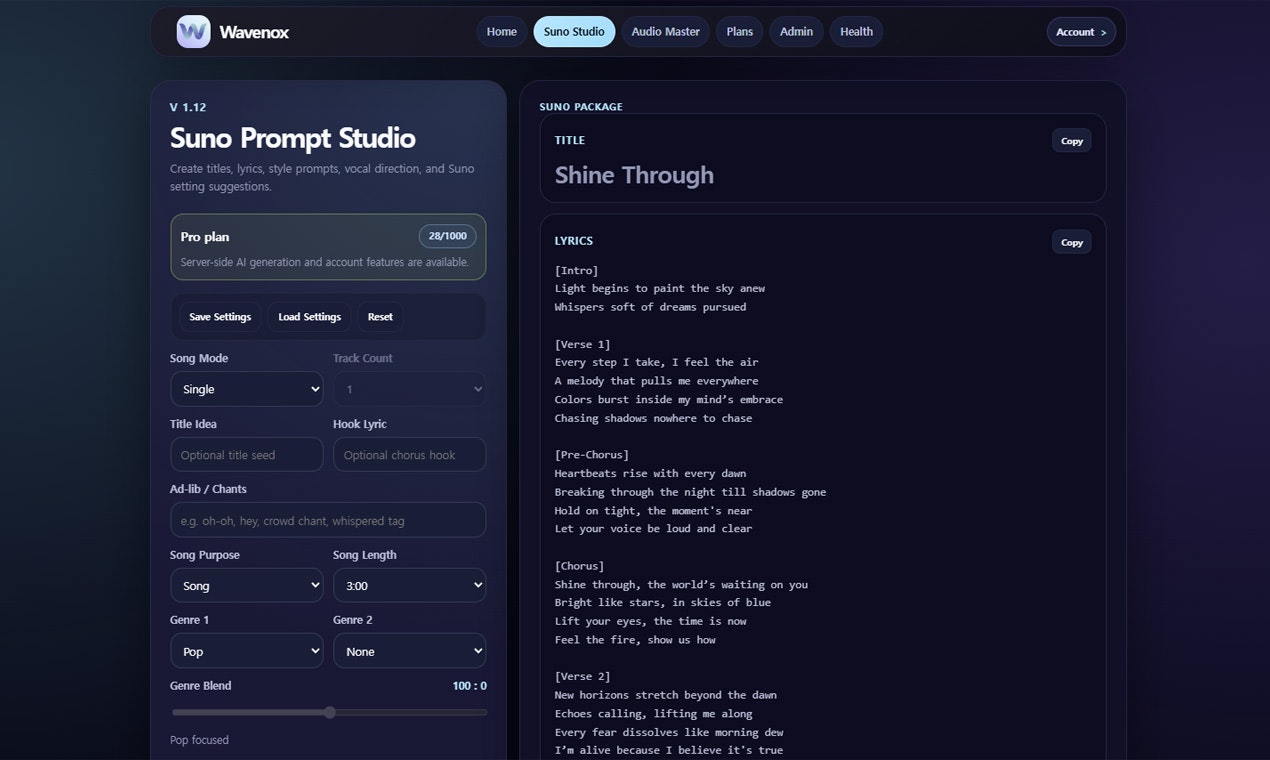The height and width of the screenshot is (760, 1270).
Task: Focus the Ad-lib / Chants input field
Action: point(328,520)
